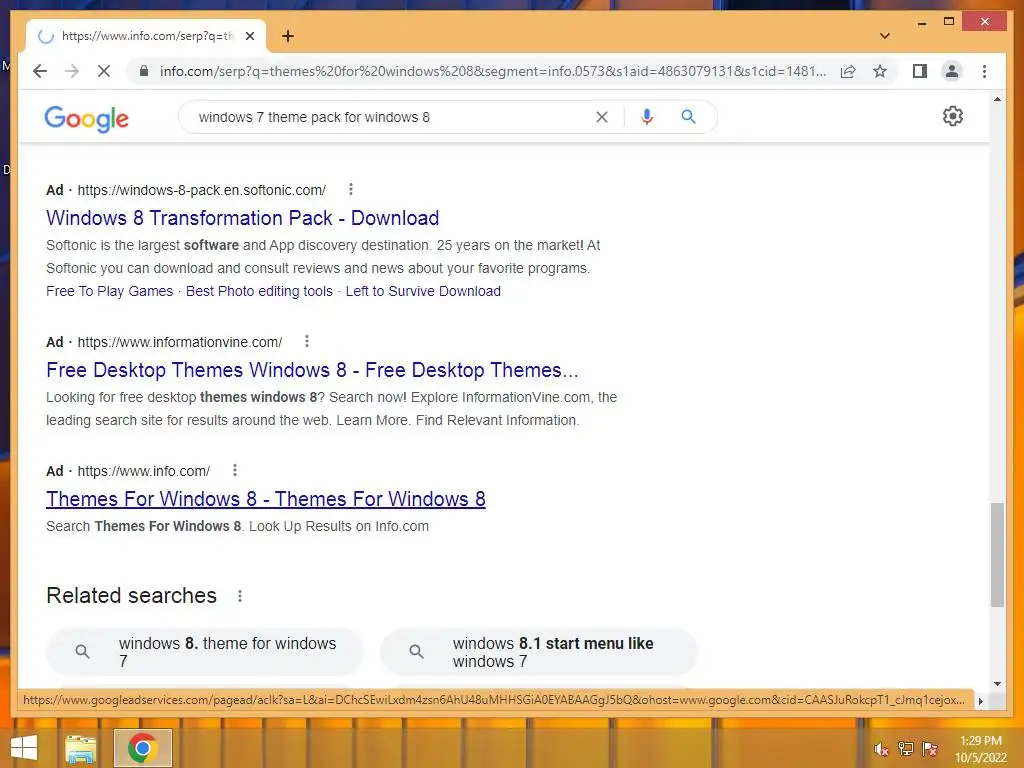Click the network tray icon

[906, 749]
